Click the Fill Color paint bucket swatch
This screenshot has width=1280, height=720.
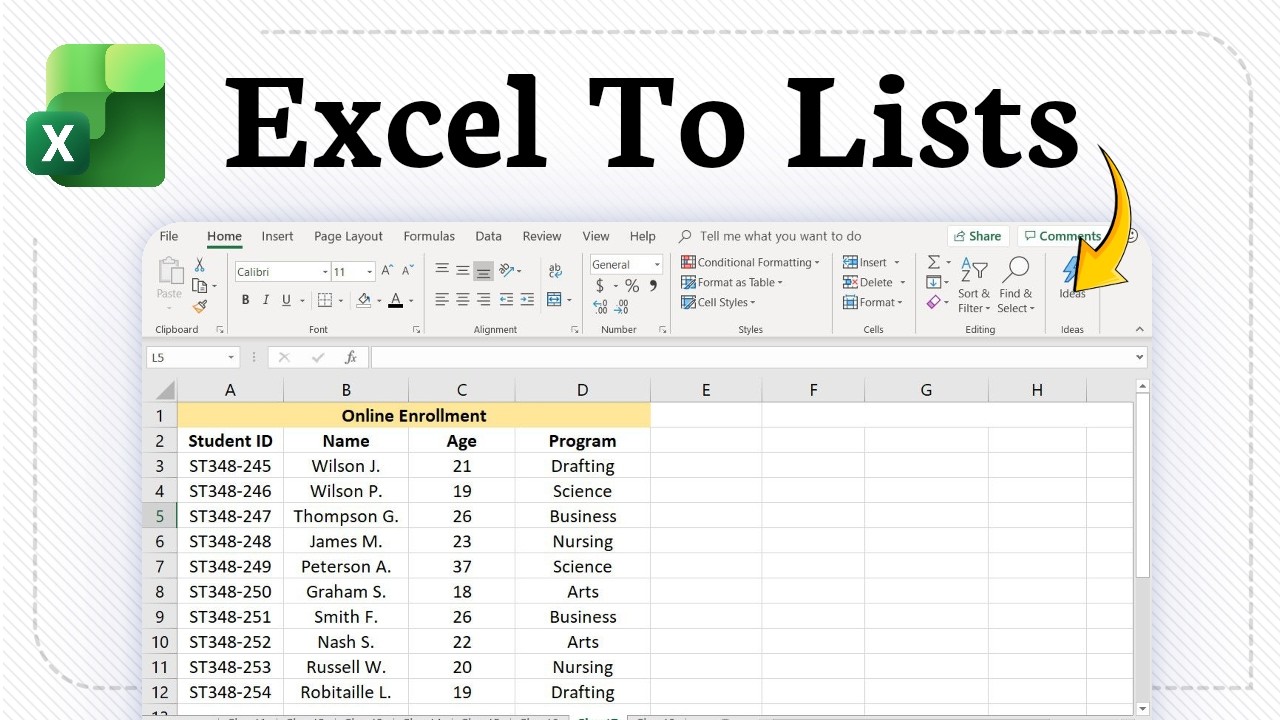[x=363, y=300]
